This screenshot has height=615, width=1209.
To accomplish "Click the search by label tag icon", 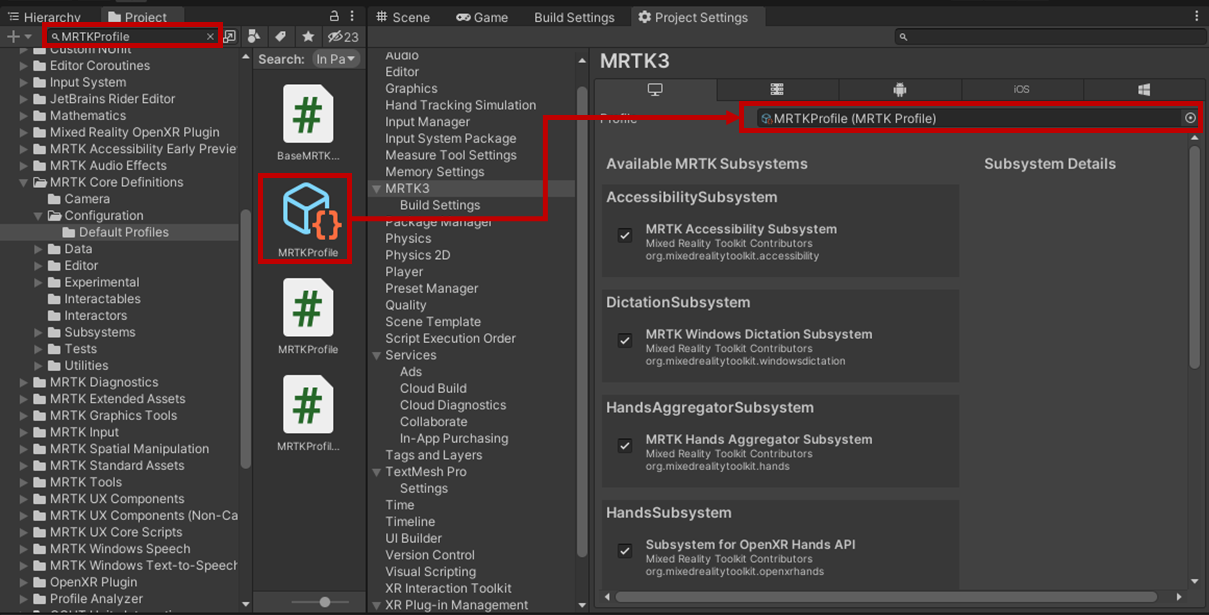I will point(281,36).
